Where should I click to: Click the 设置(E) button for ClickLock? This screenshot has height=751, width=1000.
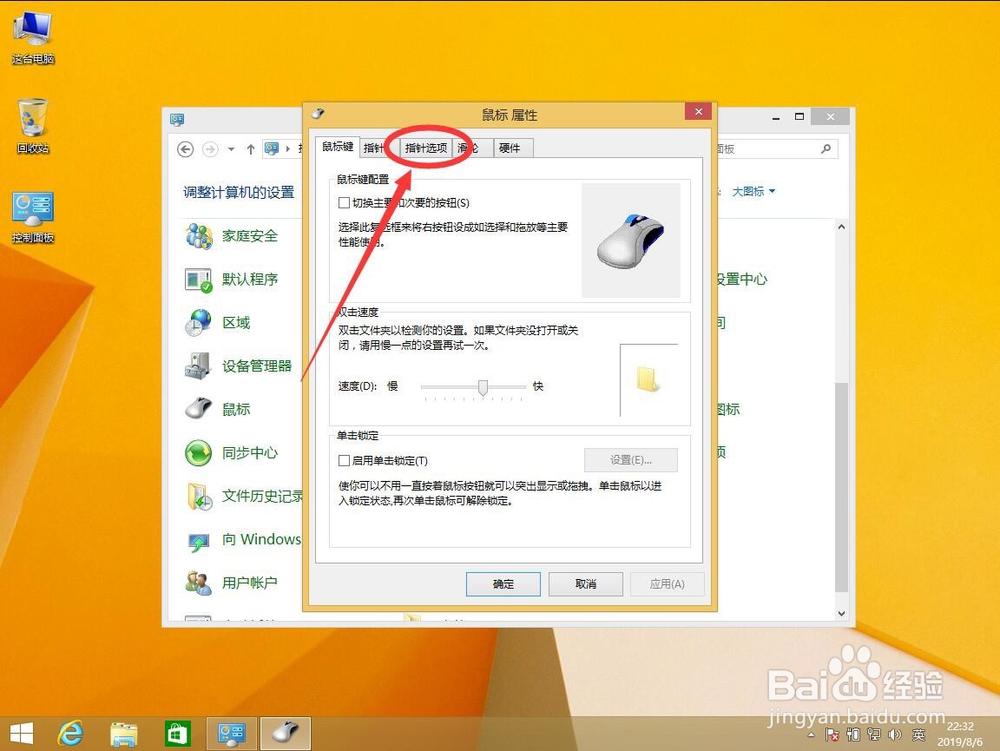pos(630,460)
